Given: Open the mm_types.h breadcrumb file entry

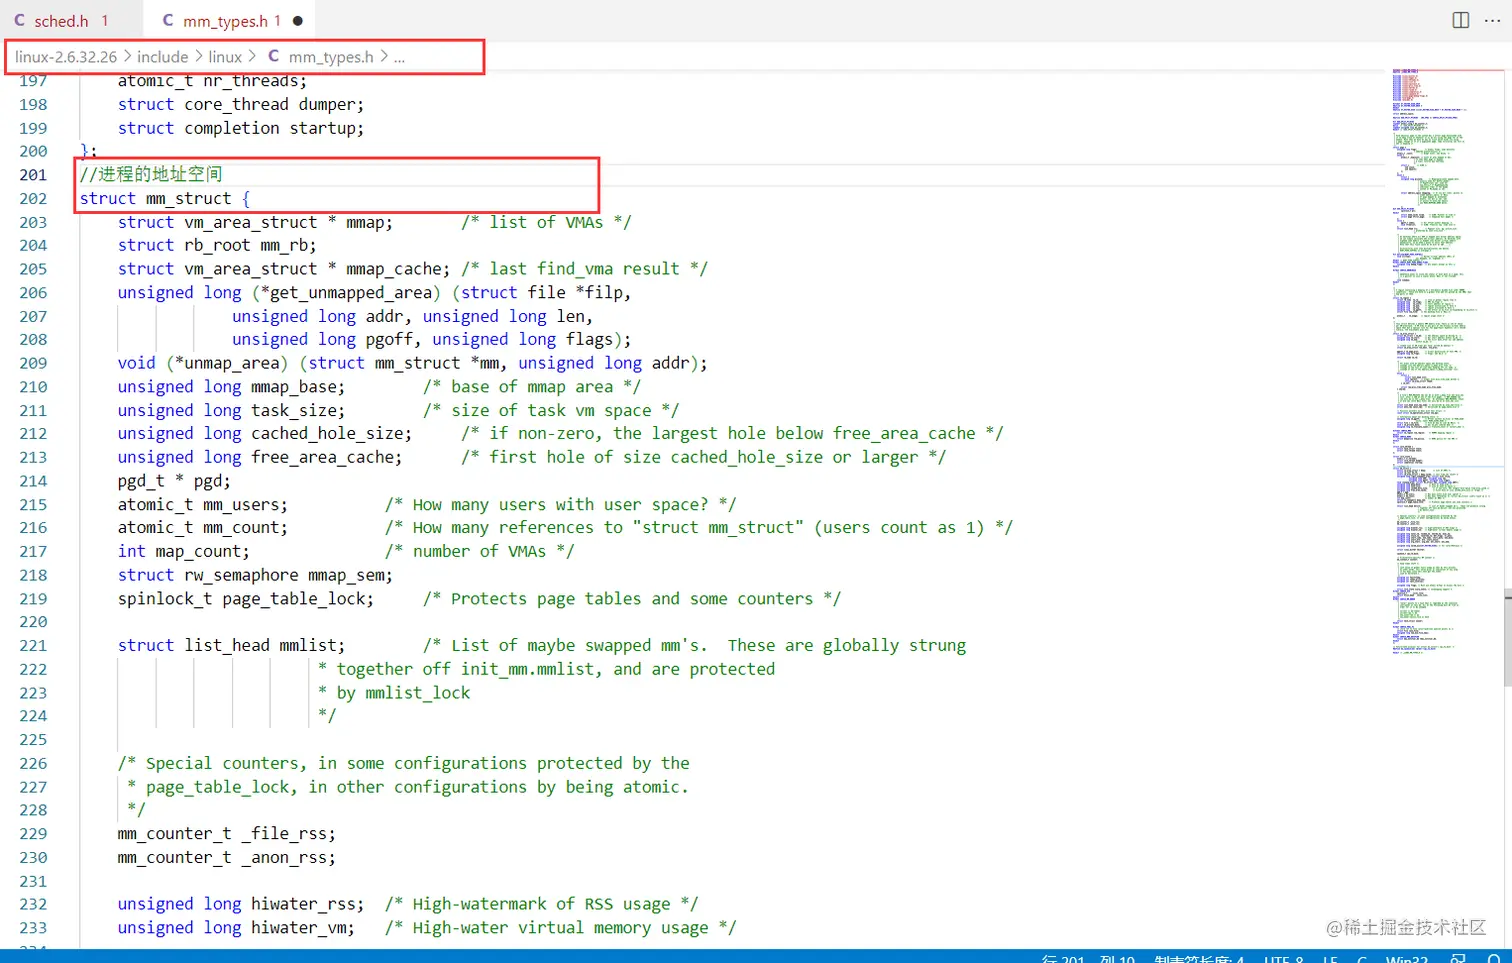Looking at the screenshot, I should click(x=331, y=57).
